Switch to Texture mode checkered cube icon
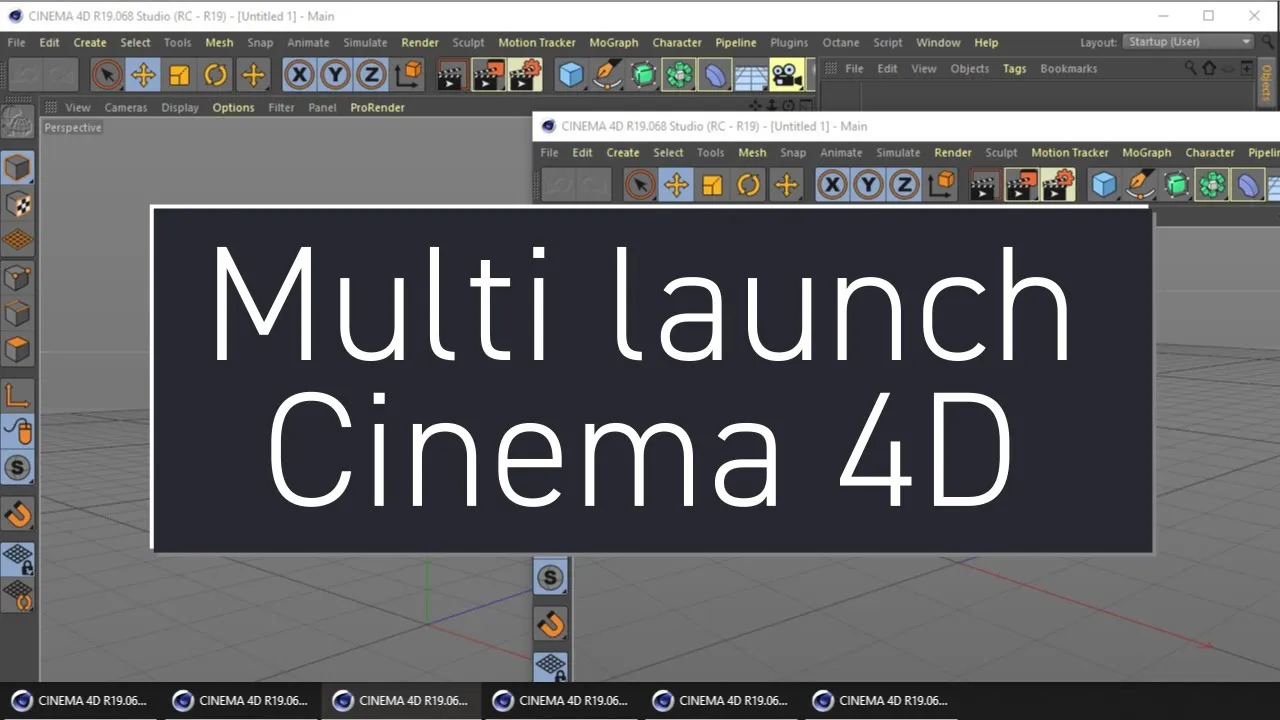The width and height of the screenshot is (1280, 720). (x=18, y=204)
